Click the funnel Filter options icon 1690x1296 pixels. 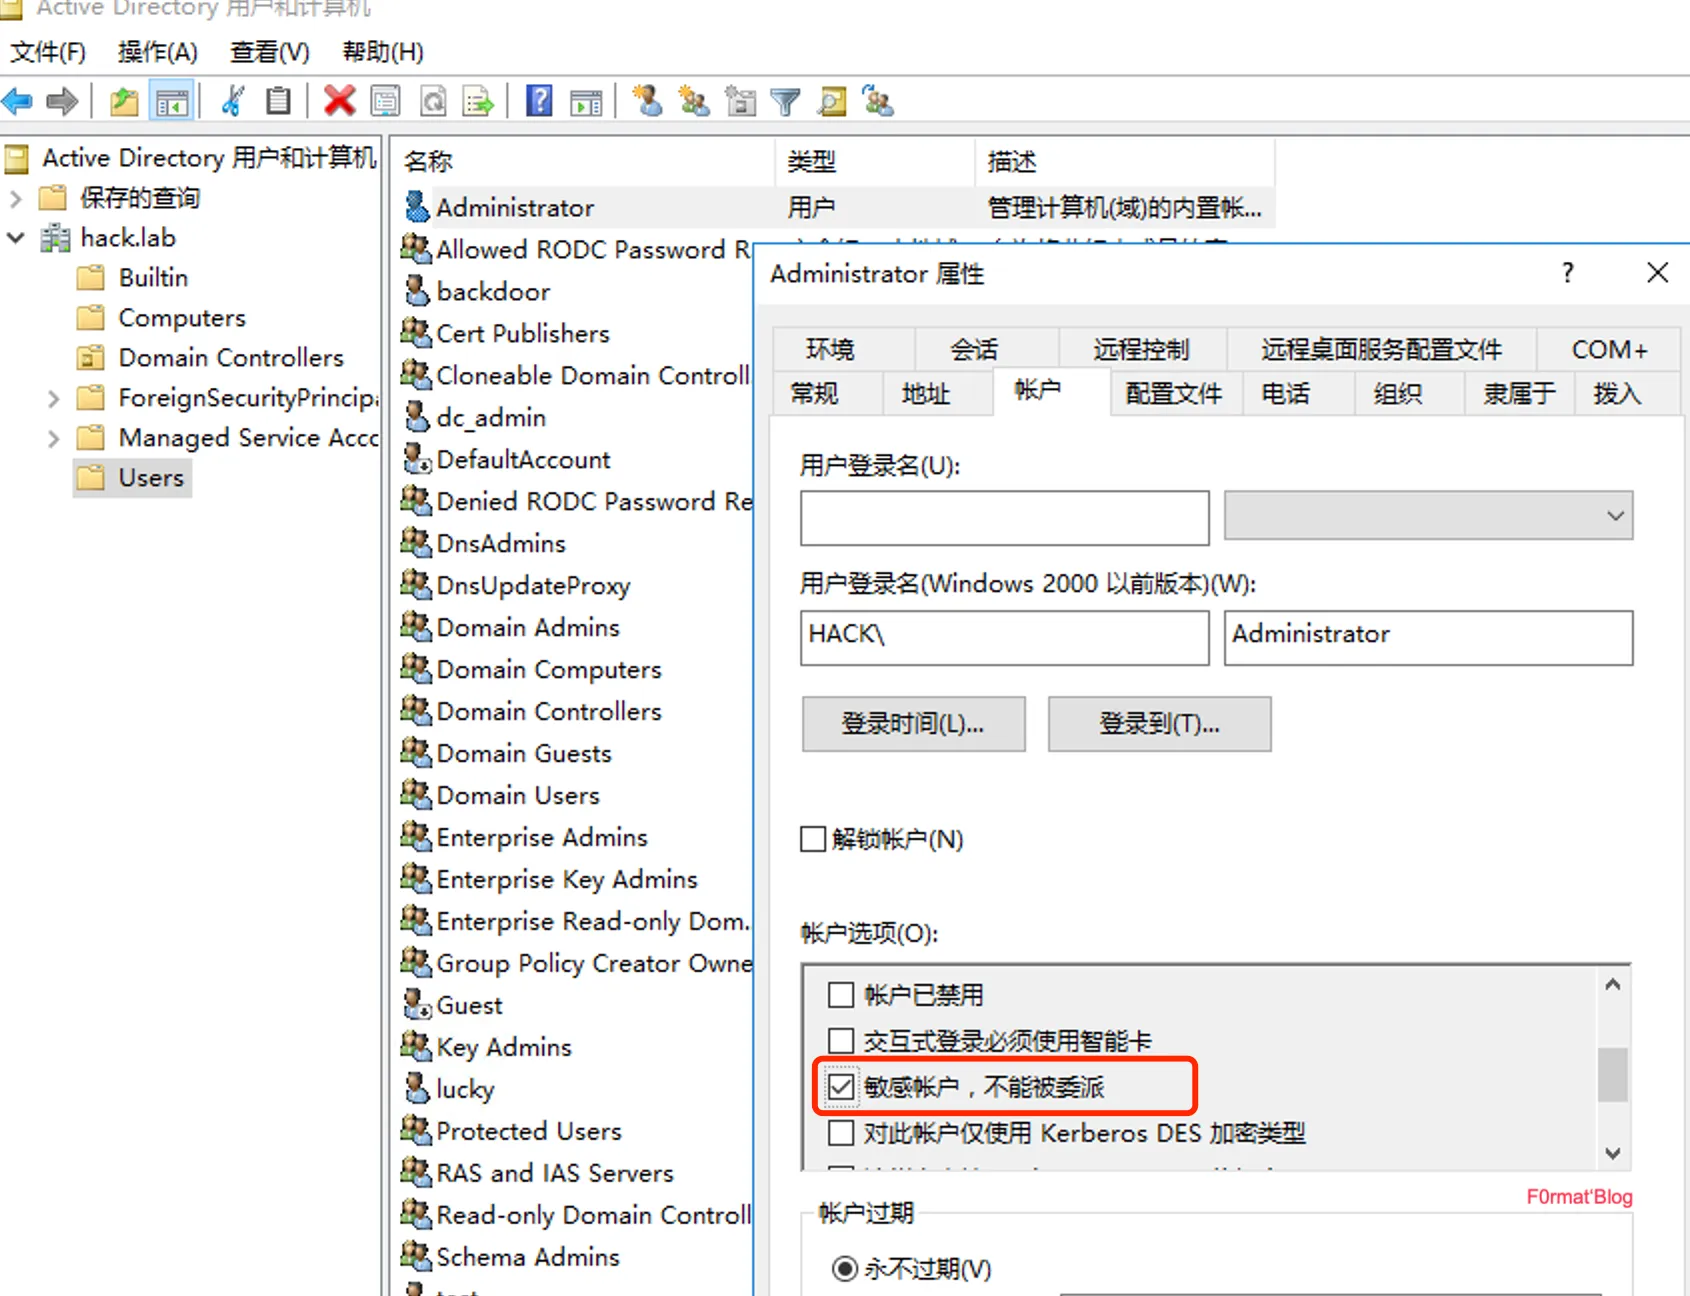coord(786,101)
